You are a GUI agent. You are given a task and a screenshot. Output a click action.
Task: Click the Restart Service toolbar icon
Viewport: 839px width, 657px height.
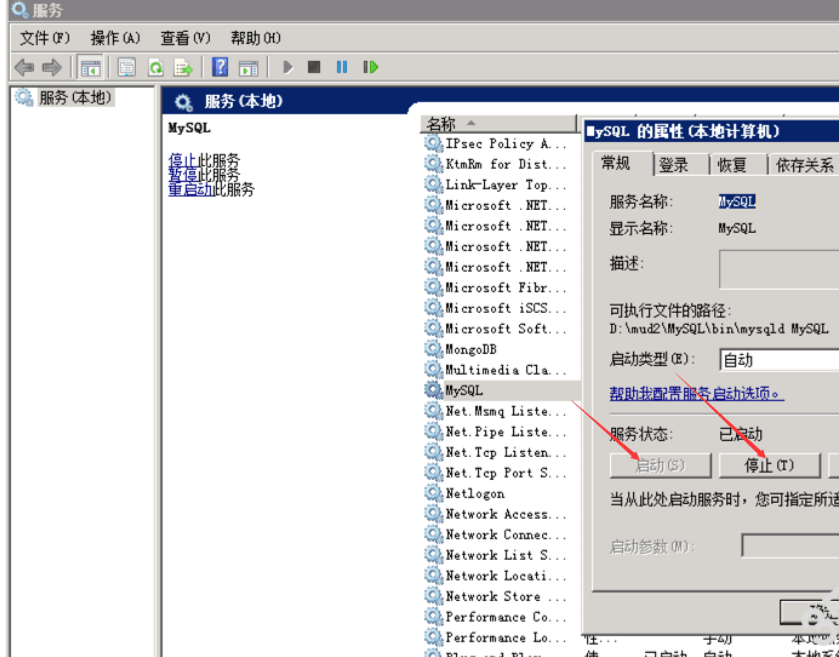[370, 67]
